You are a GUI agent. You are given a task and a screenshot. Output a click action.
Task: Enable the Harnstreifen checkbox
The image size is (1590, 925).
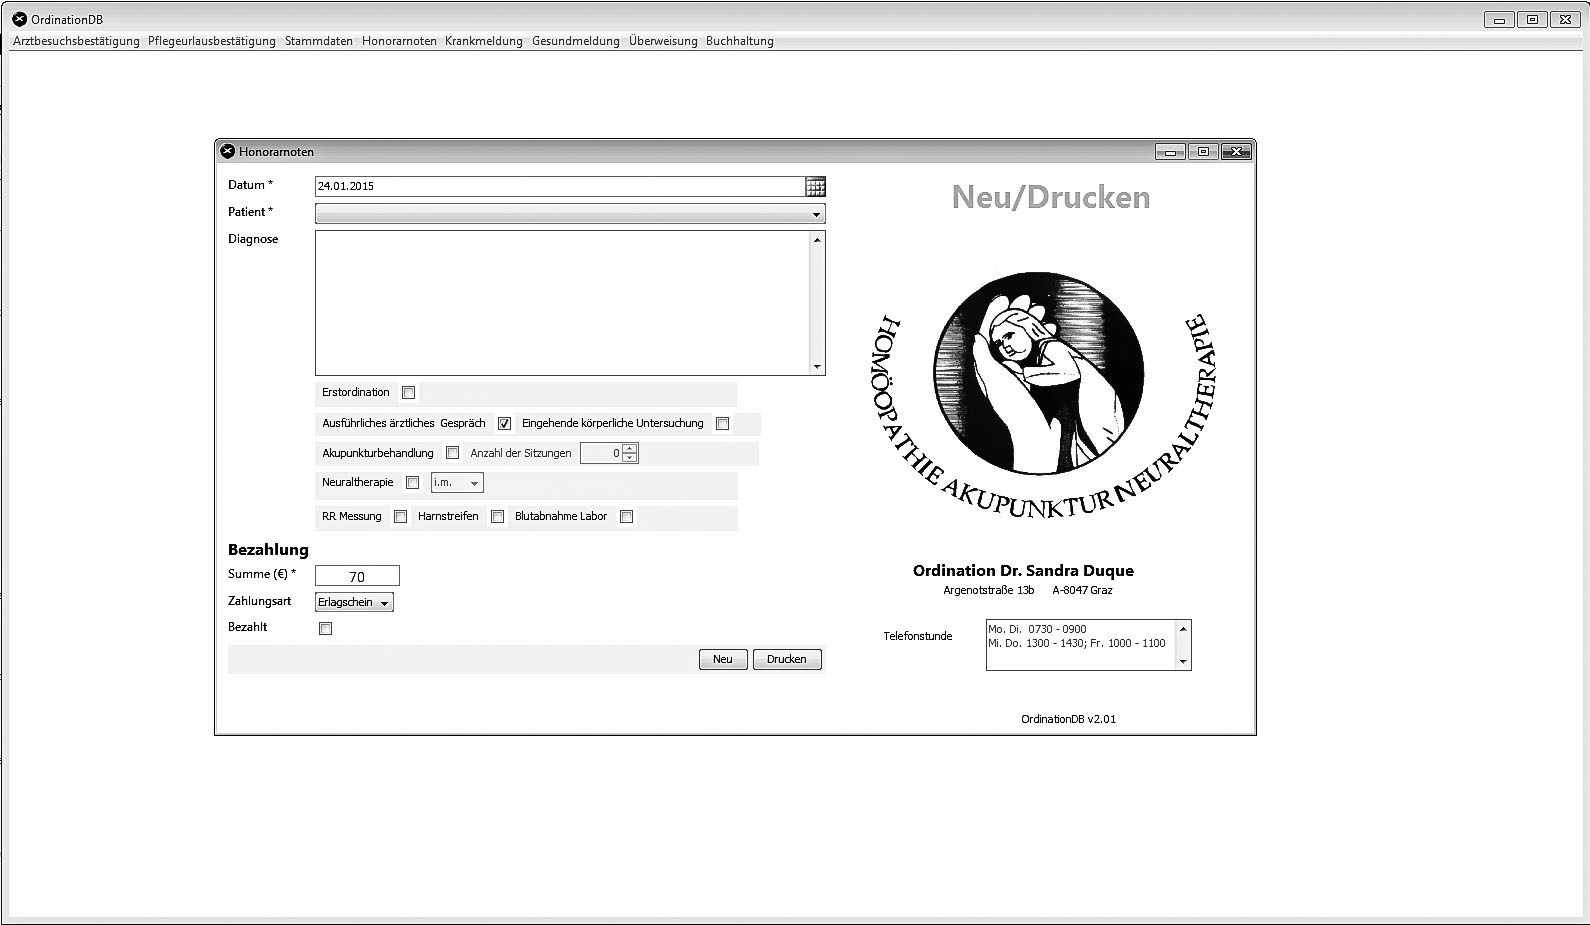click(x=497, y=517)
